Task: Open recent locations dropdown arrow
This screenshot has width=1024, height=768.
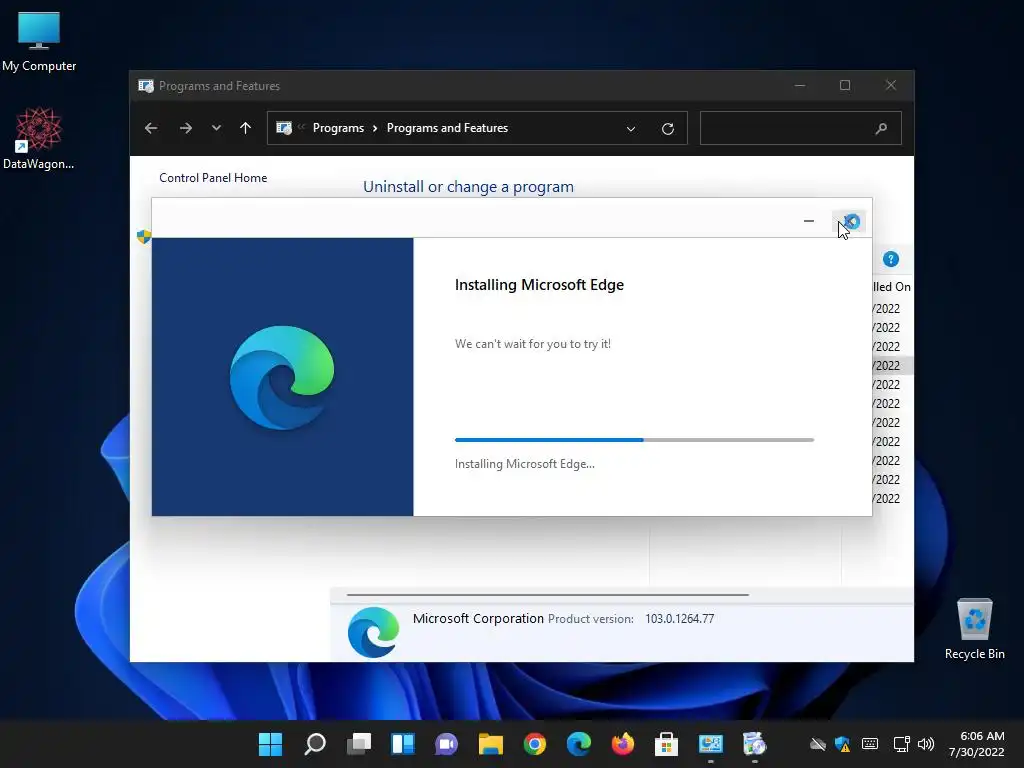Action: (216, 128)
